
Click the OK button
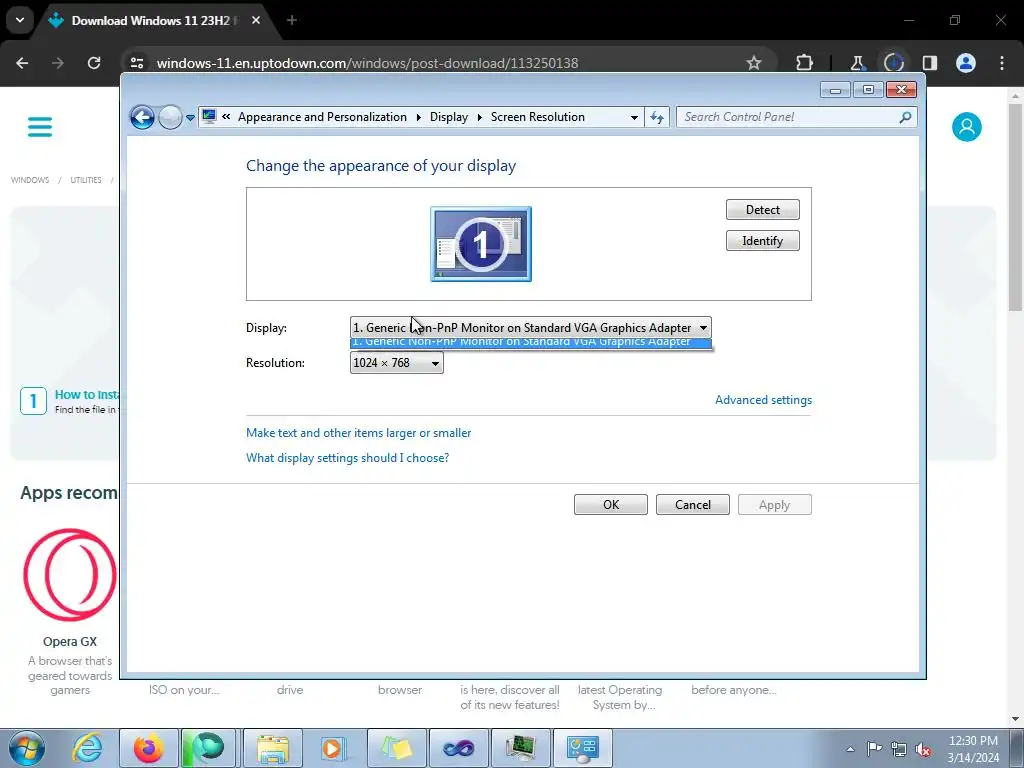[611, 505]
